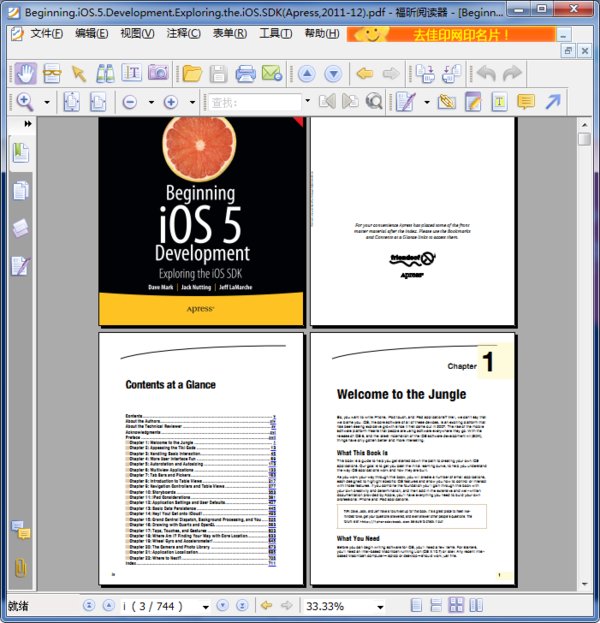The width and height of the screenshot is (600, 623).
Task: Go to the next page in status bar
Action: 222,605
